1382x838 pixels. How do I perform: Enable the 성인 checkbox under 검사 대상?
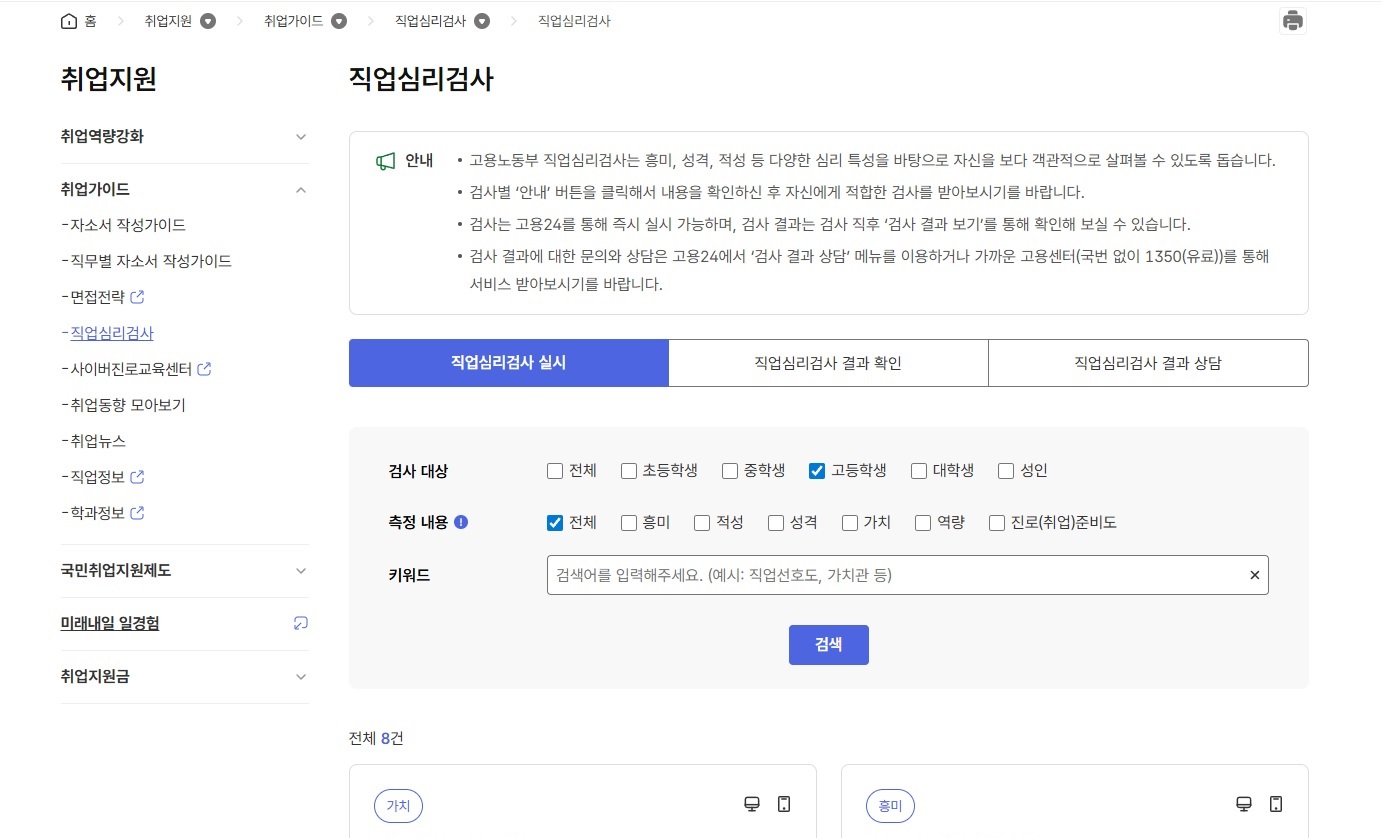[1005, 470]
